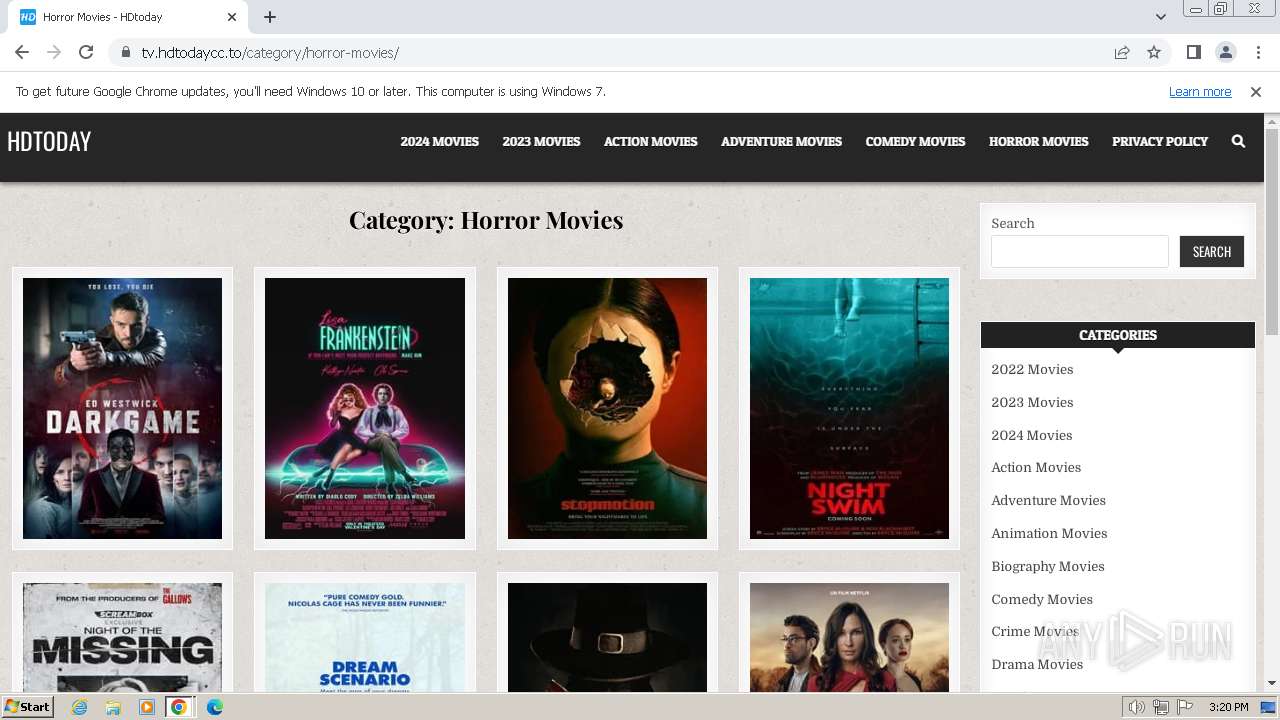
Task: Reload the page with the refresh icon
Action: click(86, 52)
